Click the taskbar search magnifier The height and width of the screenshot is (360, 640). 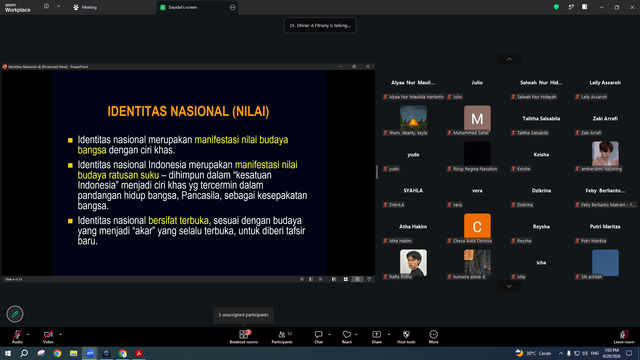coord(24,353)
